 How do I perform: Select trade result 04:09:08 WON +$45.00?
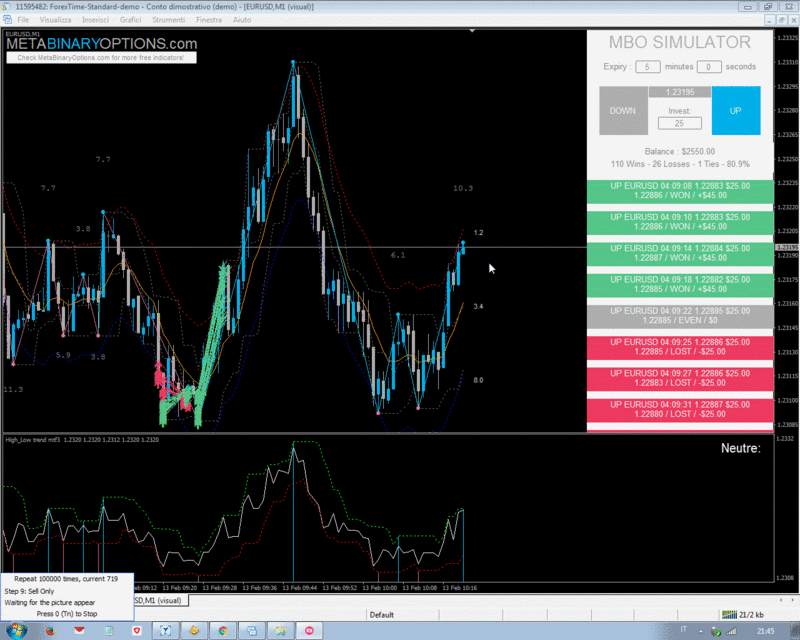(680, 191)
